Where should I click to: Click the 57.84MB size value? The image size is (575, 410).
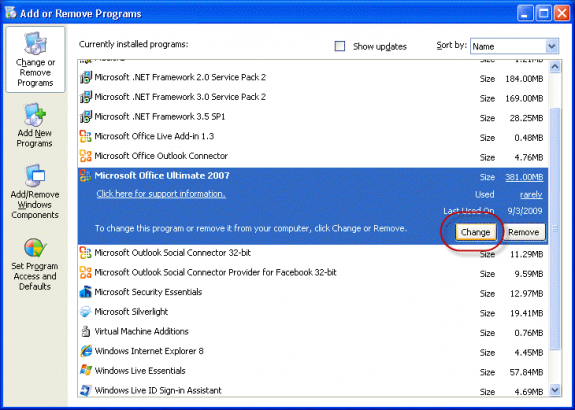(526, 373)
